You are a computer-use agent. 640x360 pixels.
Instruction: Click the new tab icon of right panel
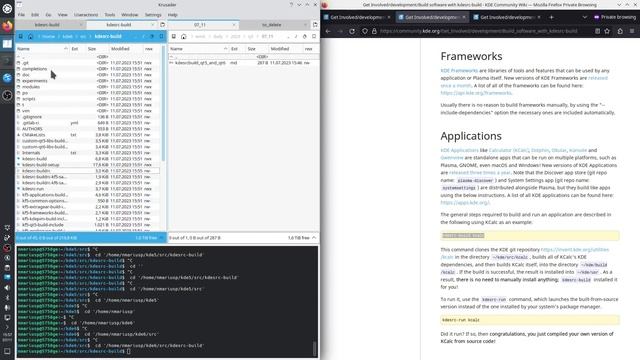click(x=315, y=25)
